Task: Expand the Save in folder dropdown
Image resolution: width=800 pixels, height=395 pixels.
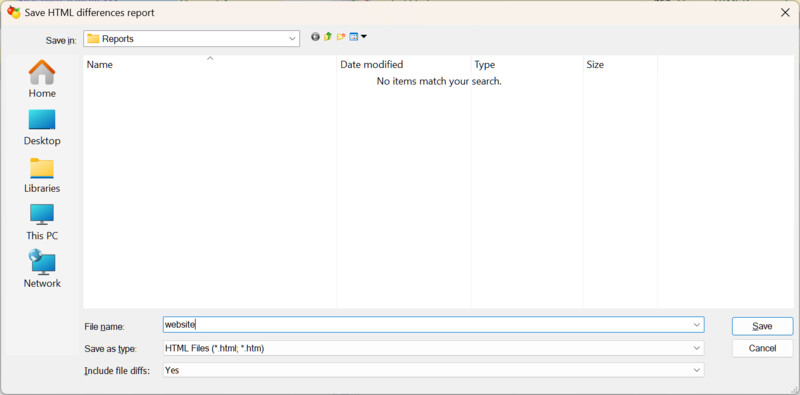Action: click(x=292, y=39)
